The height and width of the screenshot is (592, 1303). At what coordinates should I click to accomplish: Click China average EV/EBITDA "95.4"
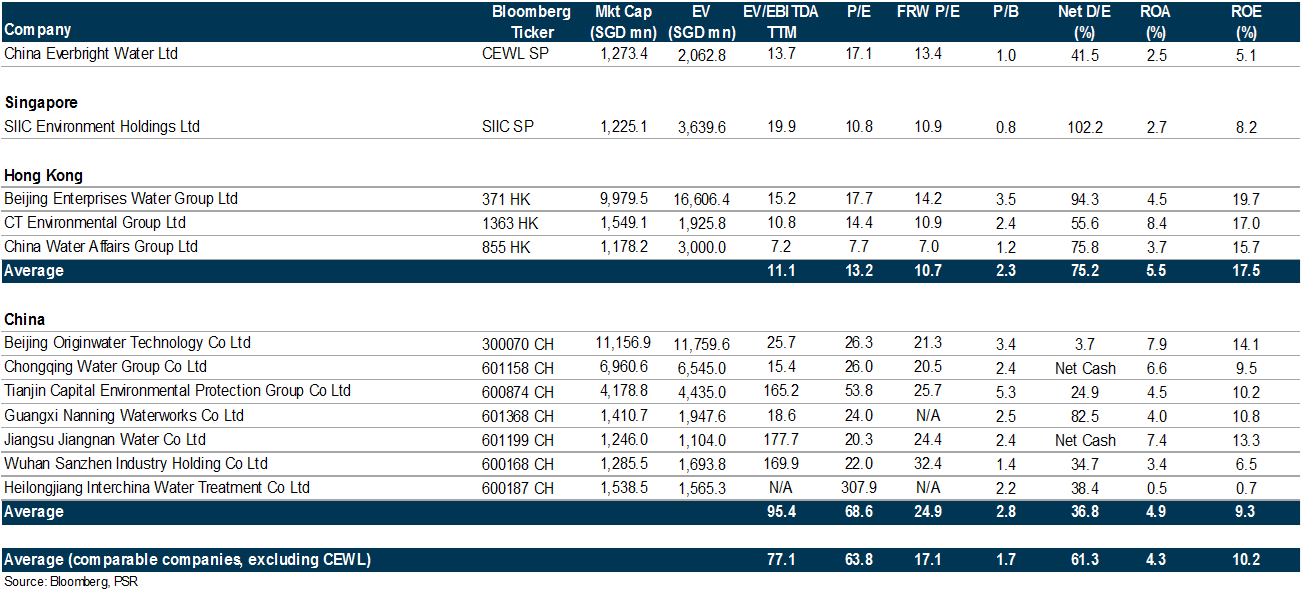click(x=780, y=511)
